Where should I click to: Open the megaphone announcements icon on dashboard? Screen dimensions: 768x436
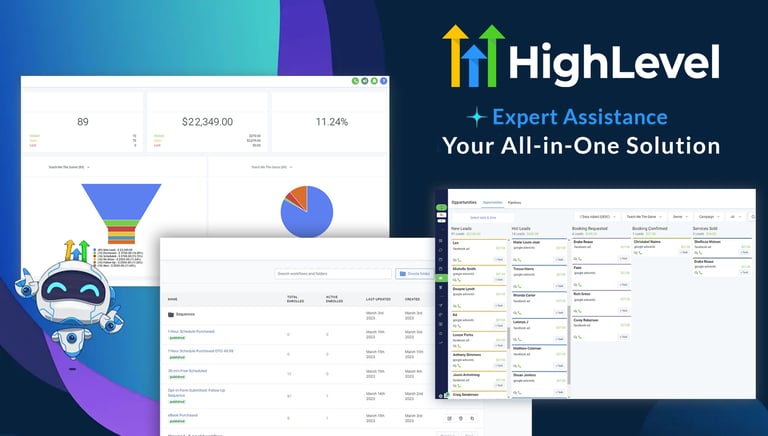(x=364, y=81)
